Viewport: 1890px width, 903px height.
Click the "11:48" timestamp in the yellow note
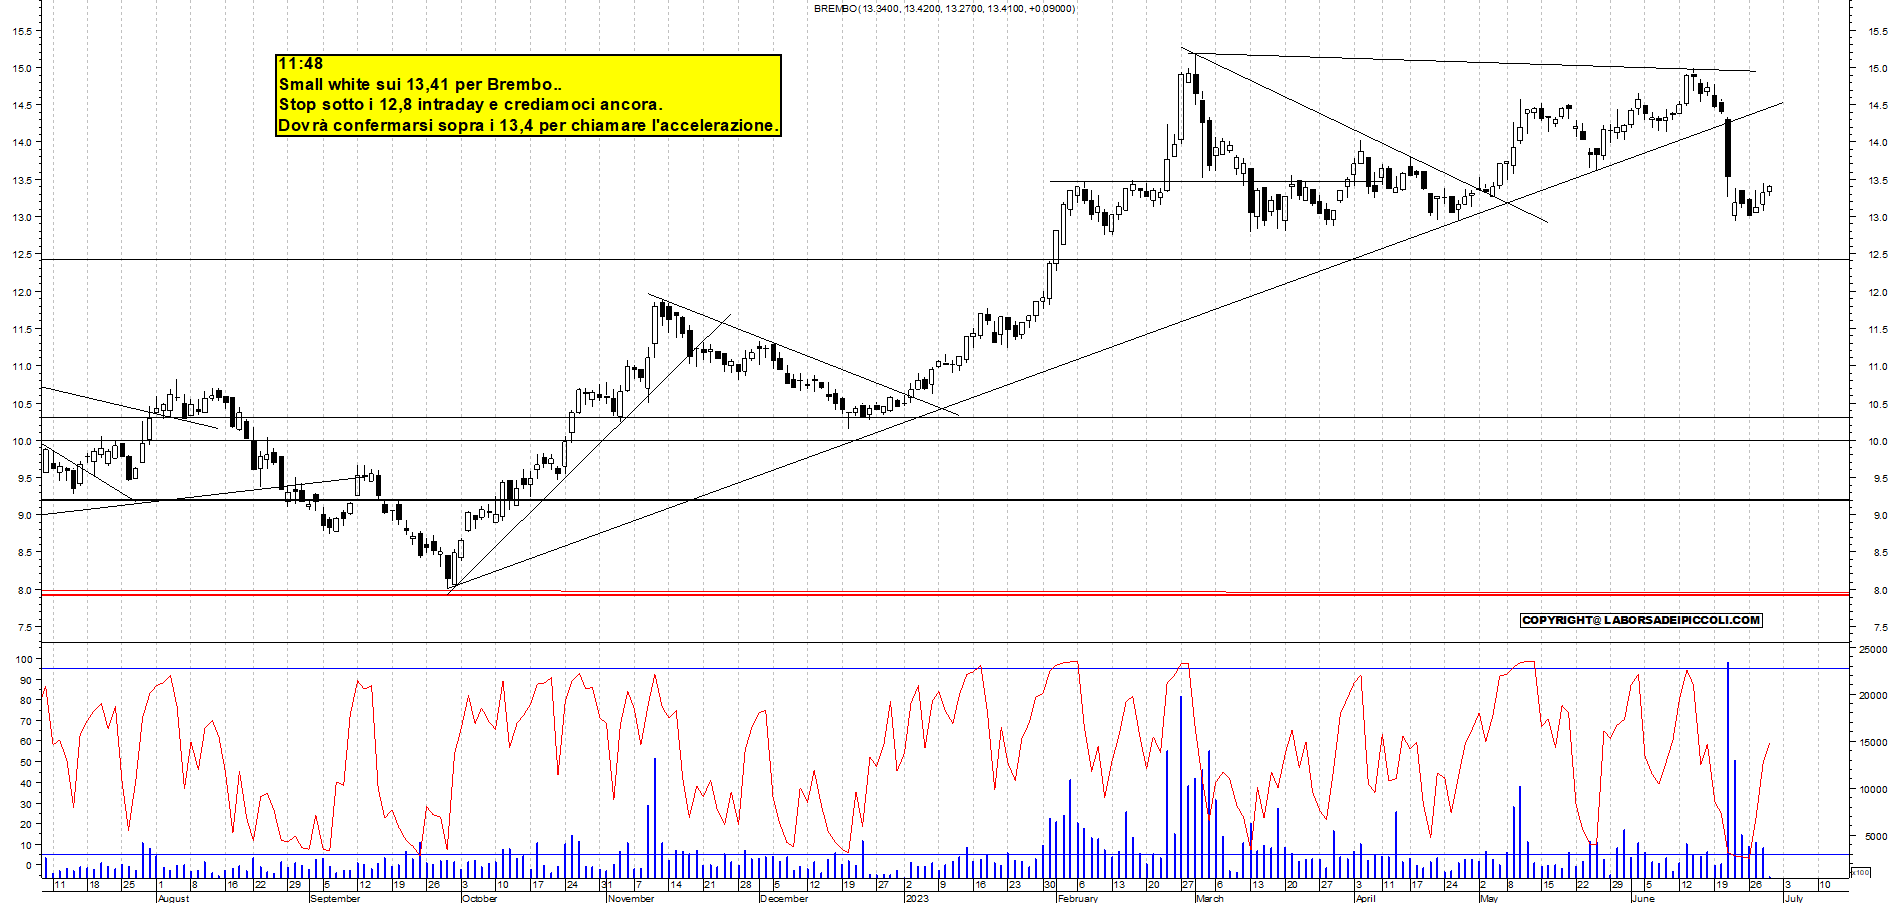[x=301, y=64]
